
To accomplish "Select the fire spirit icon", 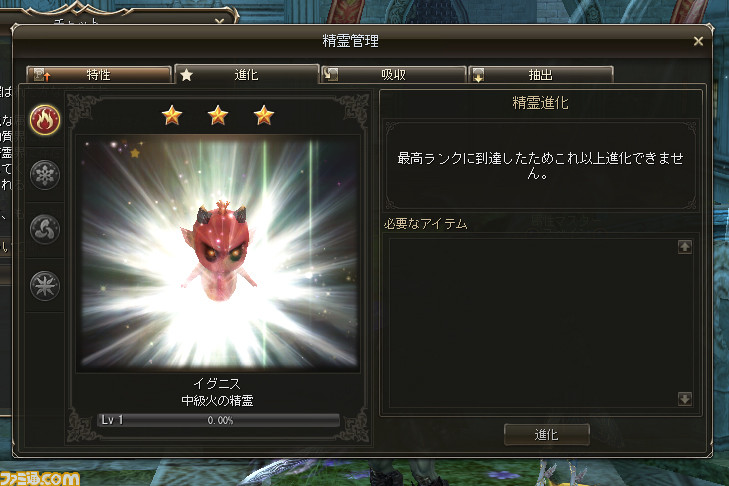I will pos(45,120).
